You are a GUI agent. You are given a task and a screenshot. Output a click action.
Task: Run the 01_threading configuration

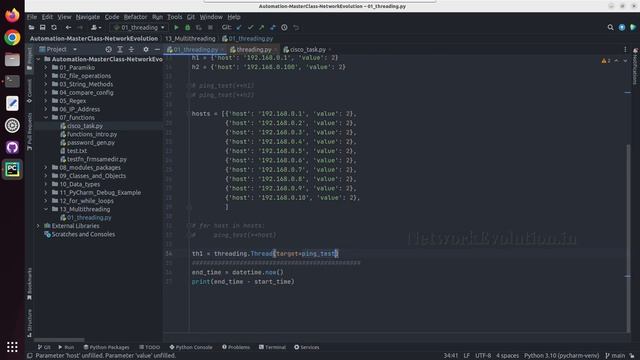pos(176,27)
